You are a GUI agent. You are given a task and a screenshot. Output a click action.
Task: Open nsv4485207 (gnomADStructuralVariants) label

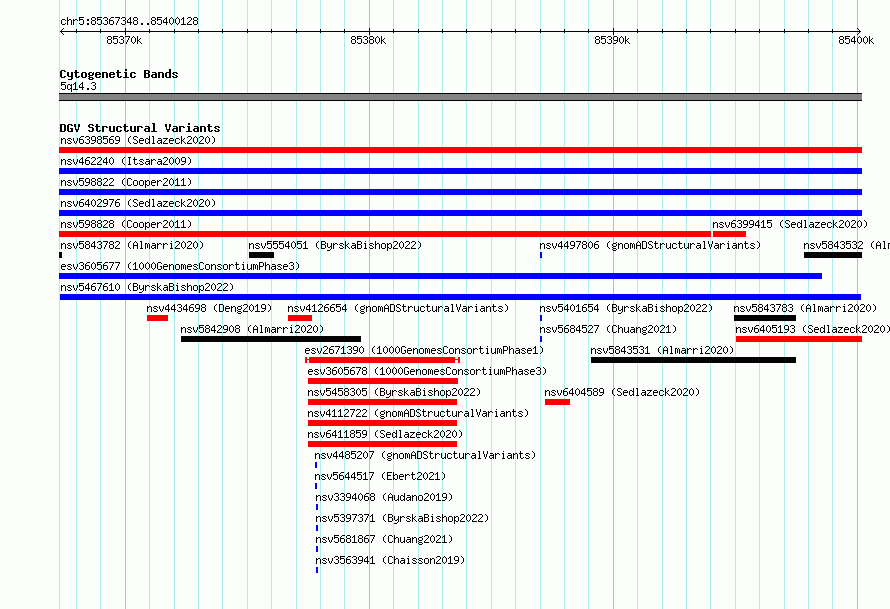pos(425,455)
